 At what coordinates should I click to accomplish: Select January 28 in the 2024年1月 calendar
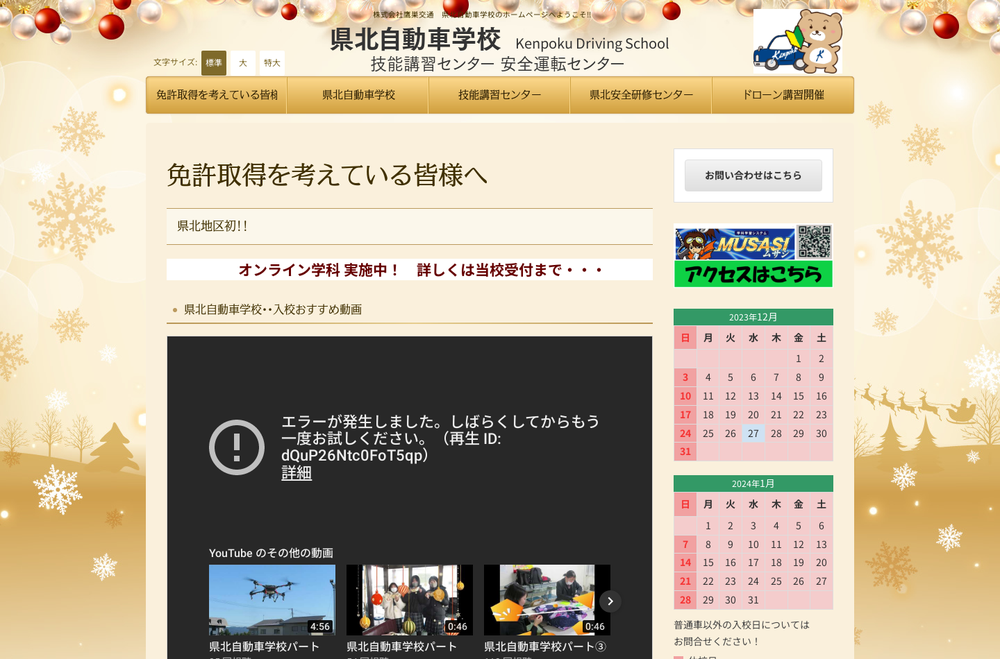tap(686, 600)
